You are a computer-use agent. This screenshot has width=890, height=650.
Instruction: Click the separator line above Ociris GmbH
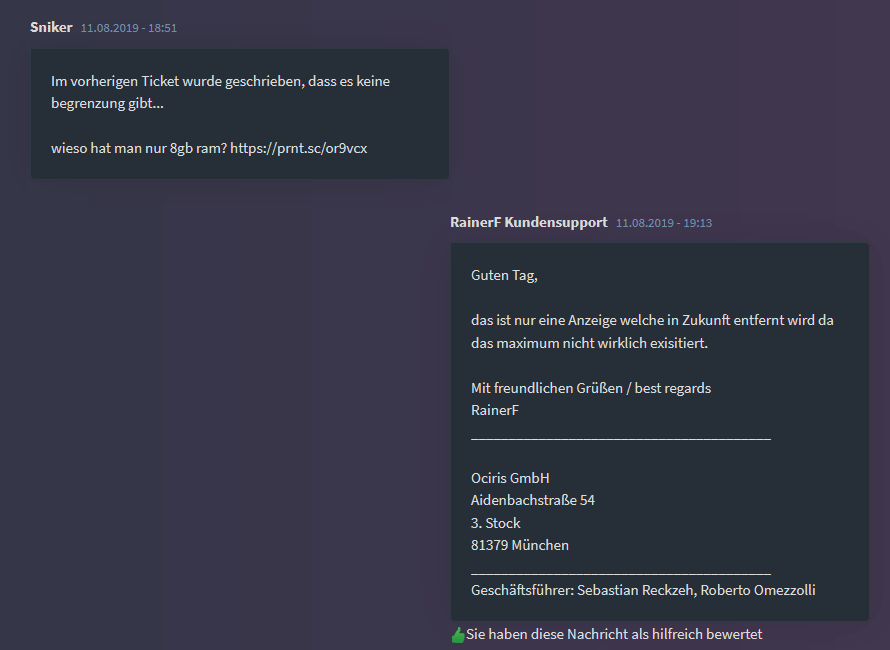pyautogui.click(x=620, y=435)
